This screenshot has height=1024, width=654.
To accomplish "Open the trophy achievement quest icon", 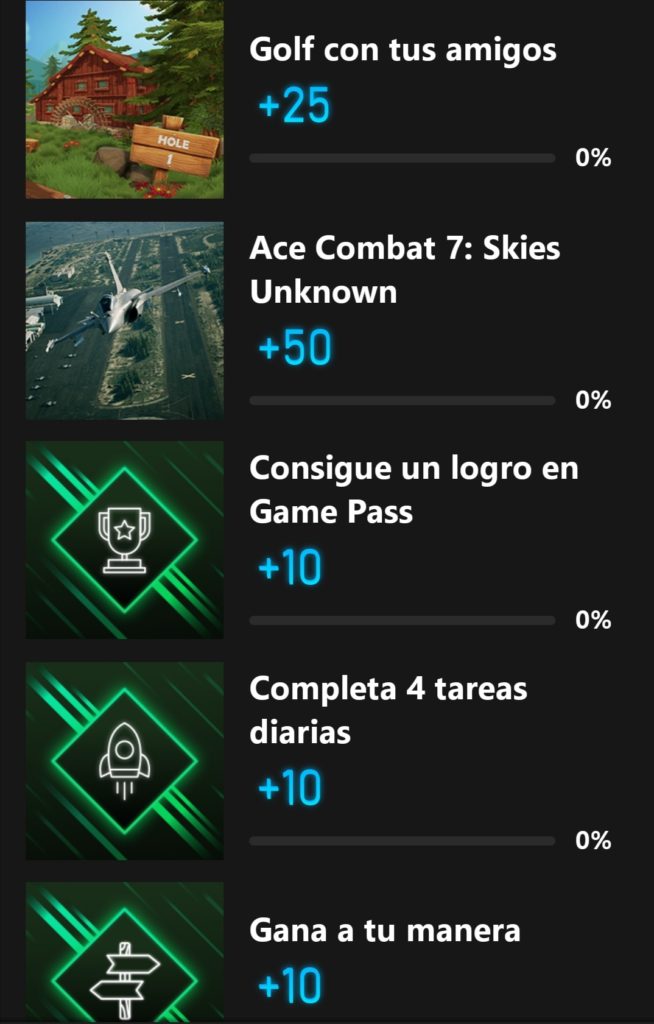I will point(124,540).
